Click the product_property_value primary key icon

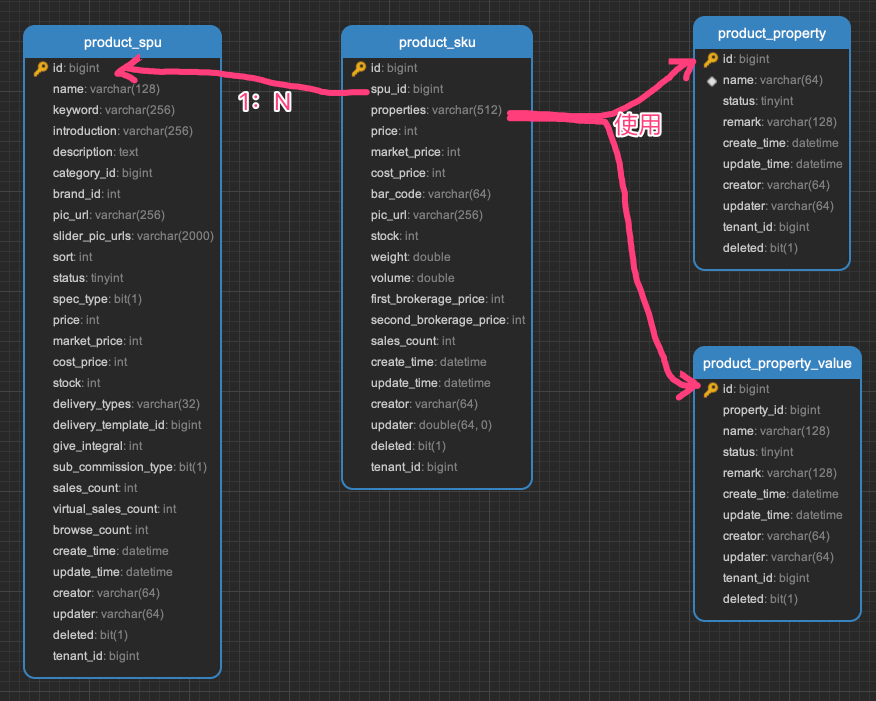[x=711, y=389]
